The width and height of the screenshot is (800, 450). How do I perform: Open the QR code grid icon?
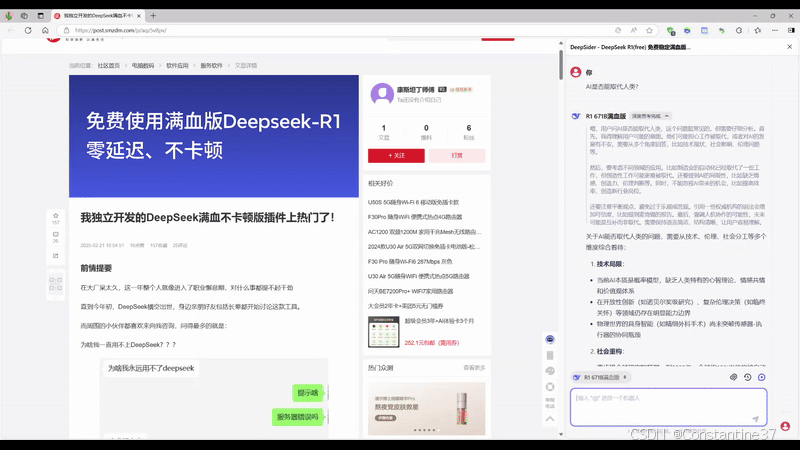click(x=56, y=284)
